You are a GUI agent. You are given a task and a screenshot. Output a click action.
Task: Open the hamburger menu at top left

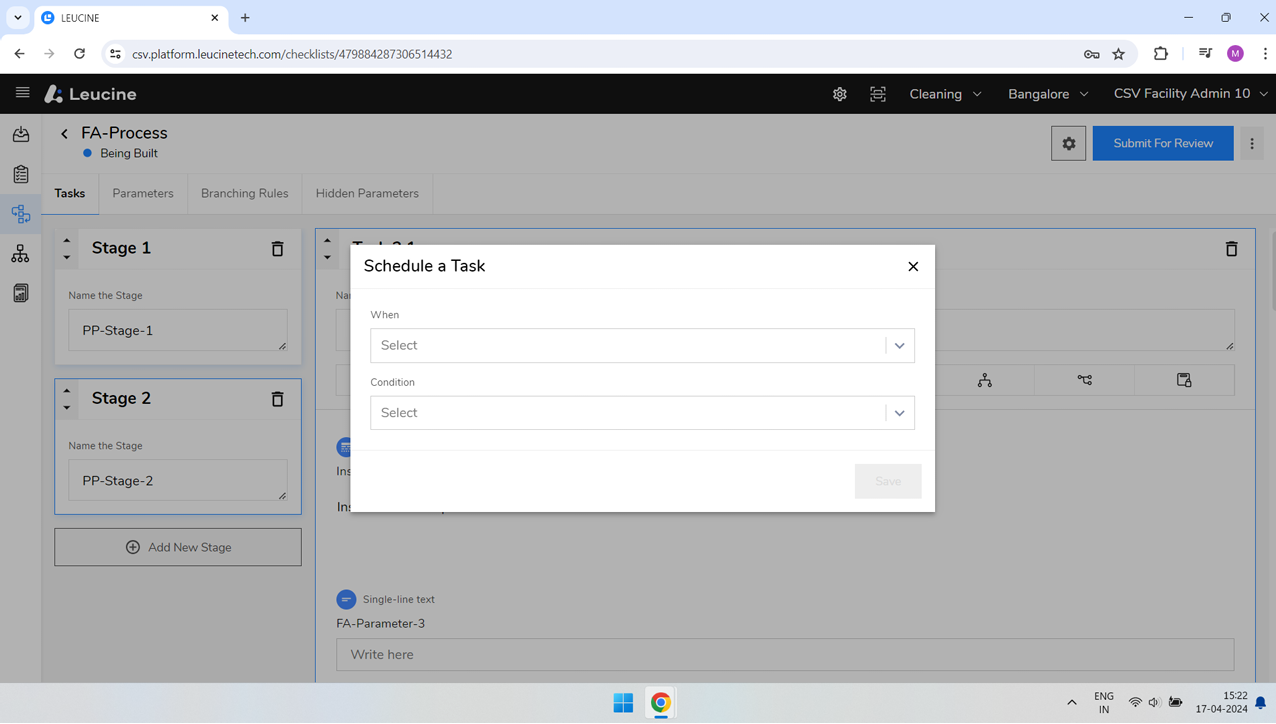point(22,93)
